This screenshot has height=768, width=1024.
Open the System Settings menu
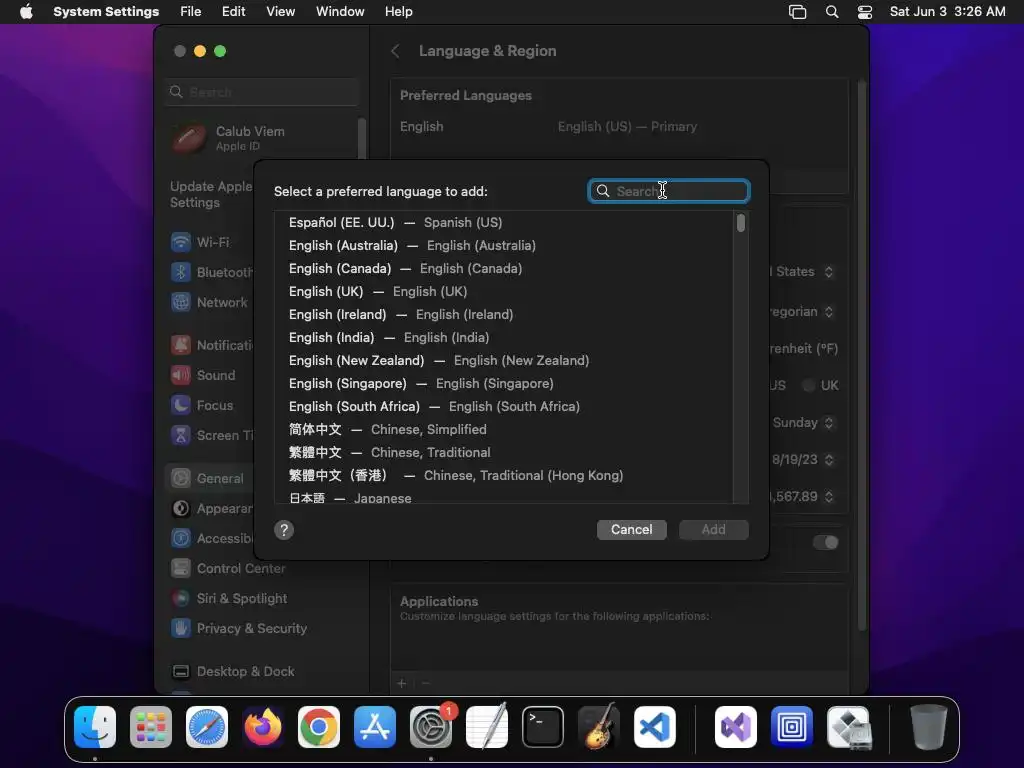[106, 12]
